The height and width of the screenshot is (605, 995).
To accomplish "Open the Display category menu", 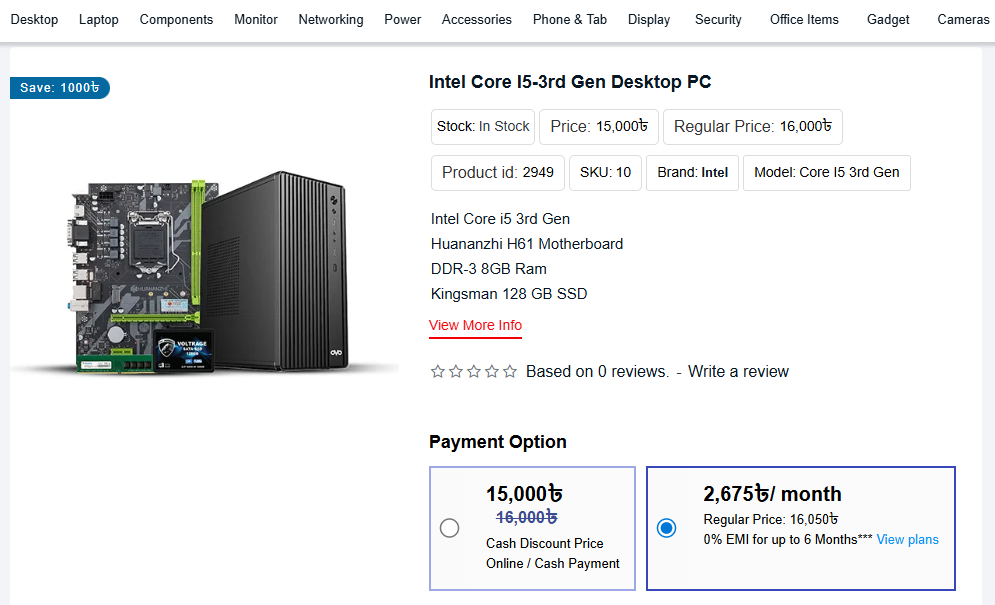I will pos(649,20).
